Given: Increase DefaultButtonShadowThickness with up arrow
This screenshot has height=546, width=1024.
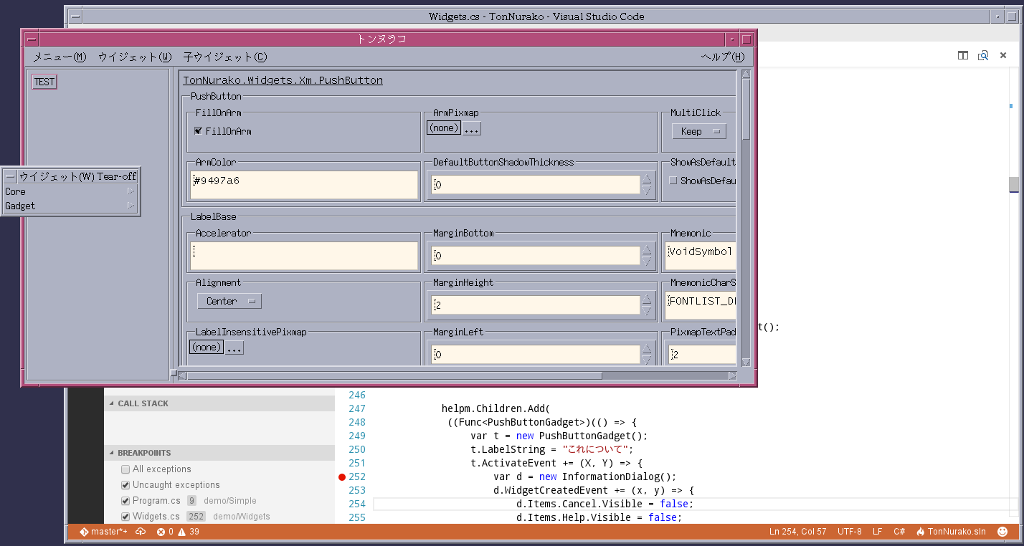Looking at the screenshot, I should click(647, 180).
